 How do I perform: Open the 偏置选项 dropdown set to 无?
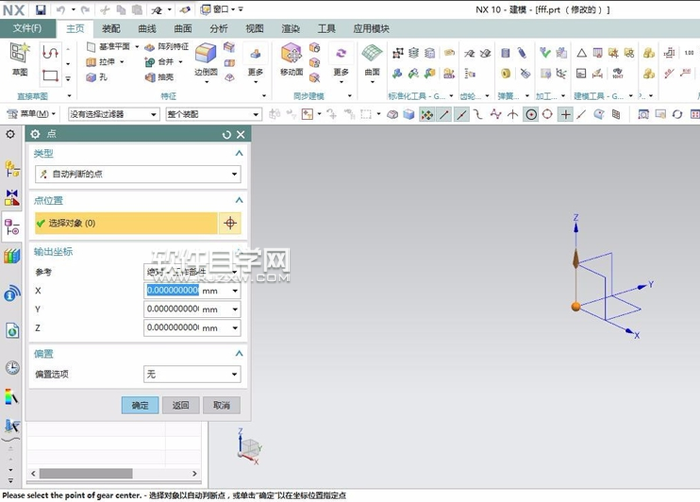point(192,374)
